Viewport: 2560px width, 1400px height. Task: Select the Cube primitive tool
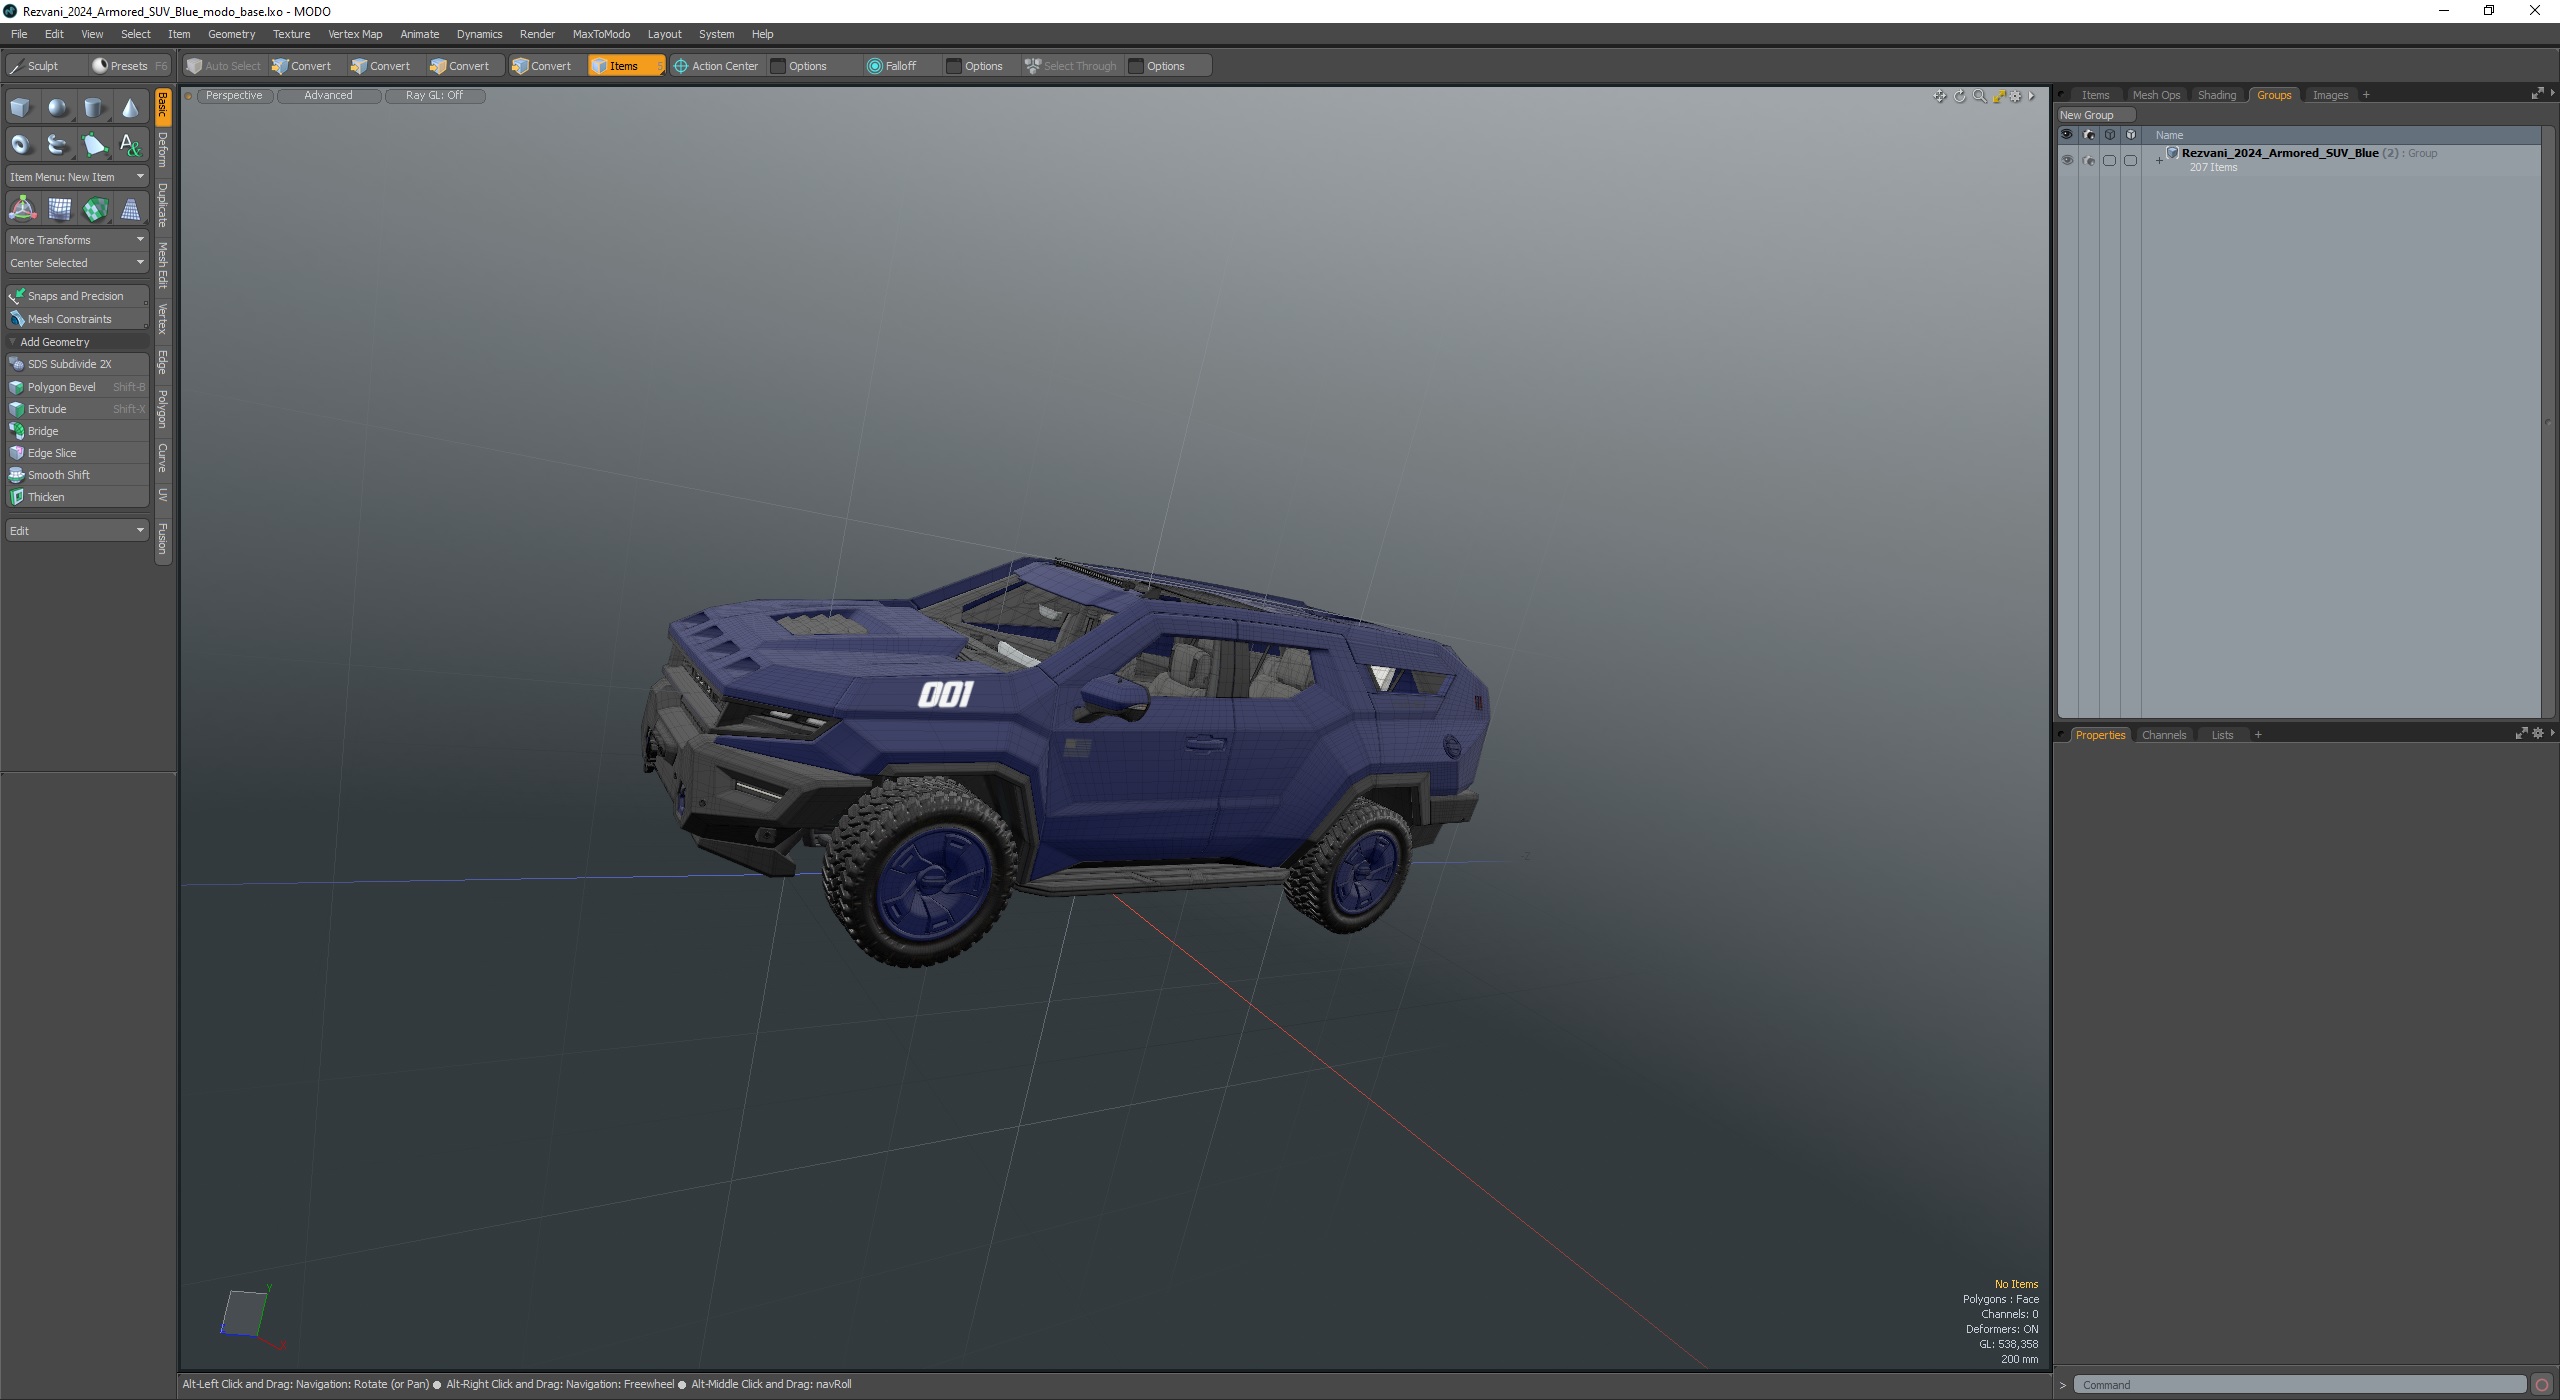click(x=21, y=108)
